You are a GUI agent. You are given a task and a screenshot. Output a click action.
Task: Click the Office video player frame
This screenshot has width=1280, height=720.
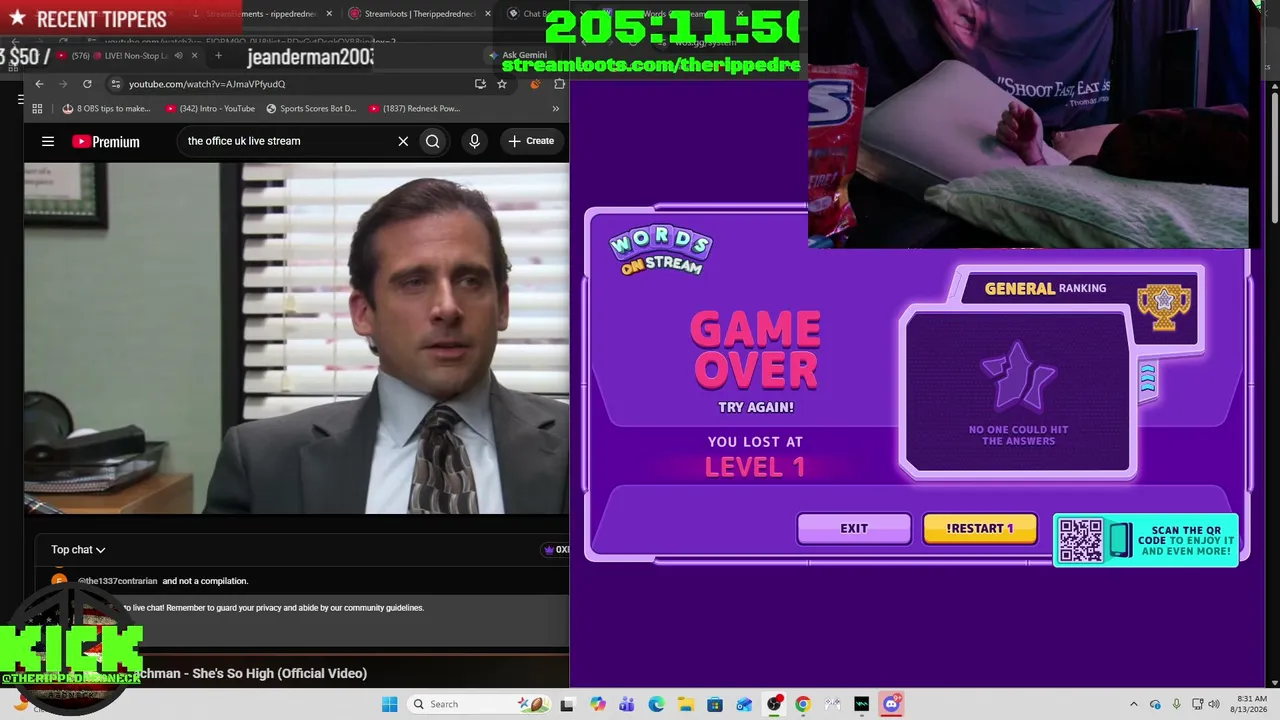pos(297,338)
